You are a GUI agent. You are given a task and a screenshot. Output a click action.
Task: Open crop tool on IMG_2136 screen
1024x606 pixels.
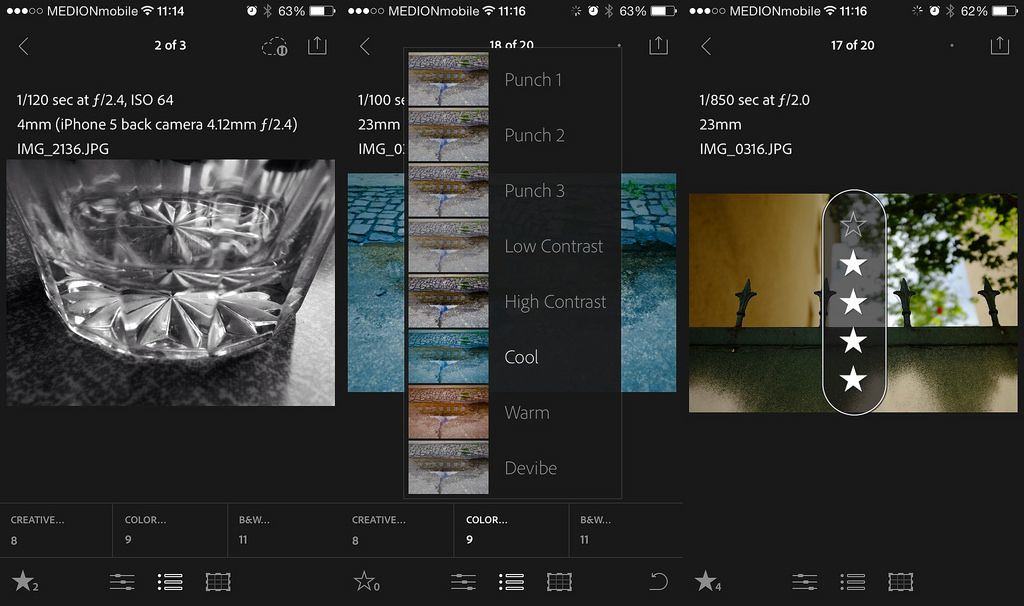pos(218,581)
